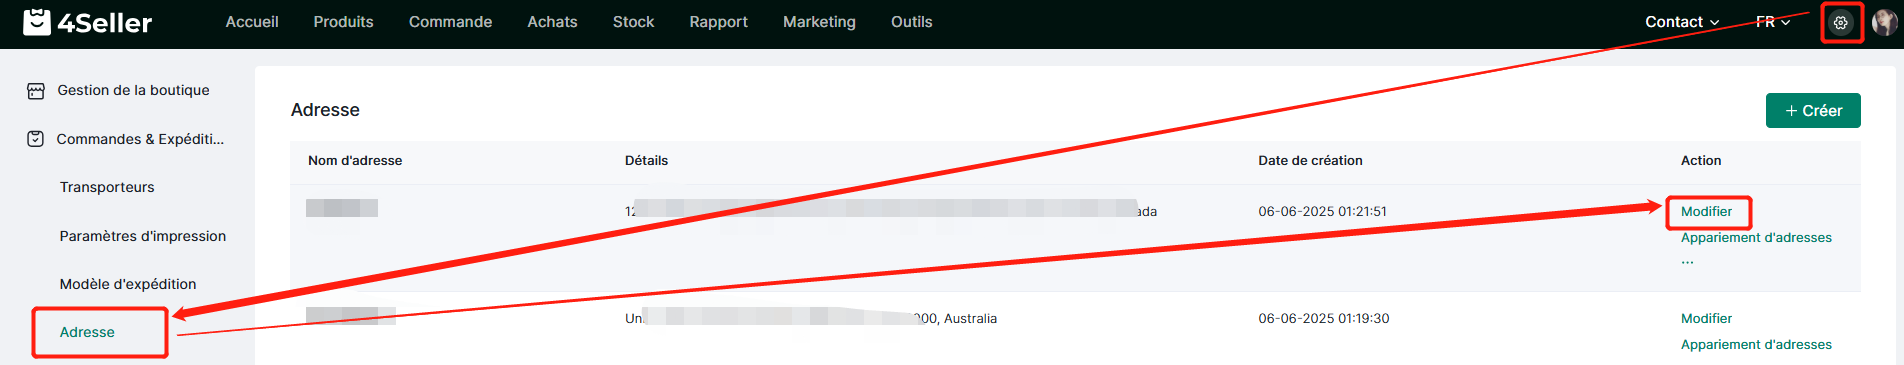Select Transporteurs in the sidebar
The height and width of the screenshot is (365, 1904).
pyautogui.click(x=107, y=188)
